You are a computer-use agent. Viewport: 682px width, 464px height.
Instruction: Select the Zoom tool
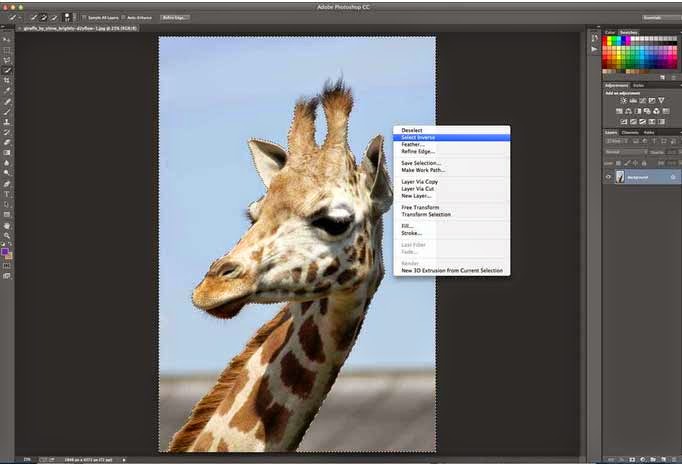(x=7, y=236)
